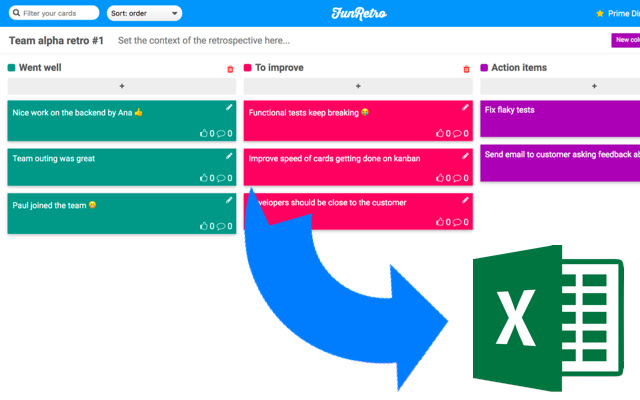Click the 'Team alpha retro #1' board title
640x400 pixels.
click(56, 40)
